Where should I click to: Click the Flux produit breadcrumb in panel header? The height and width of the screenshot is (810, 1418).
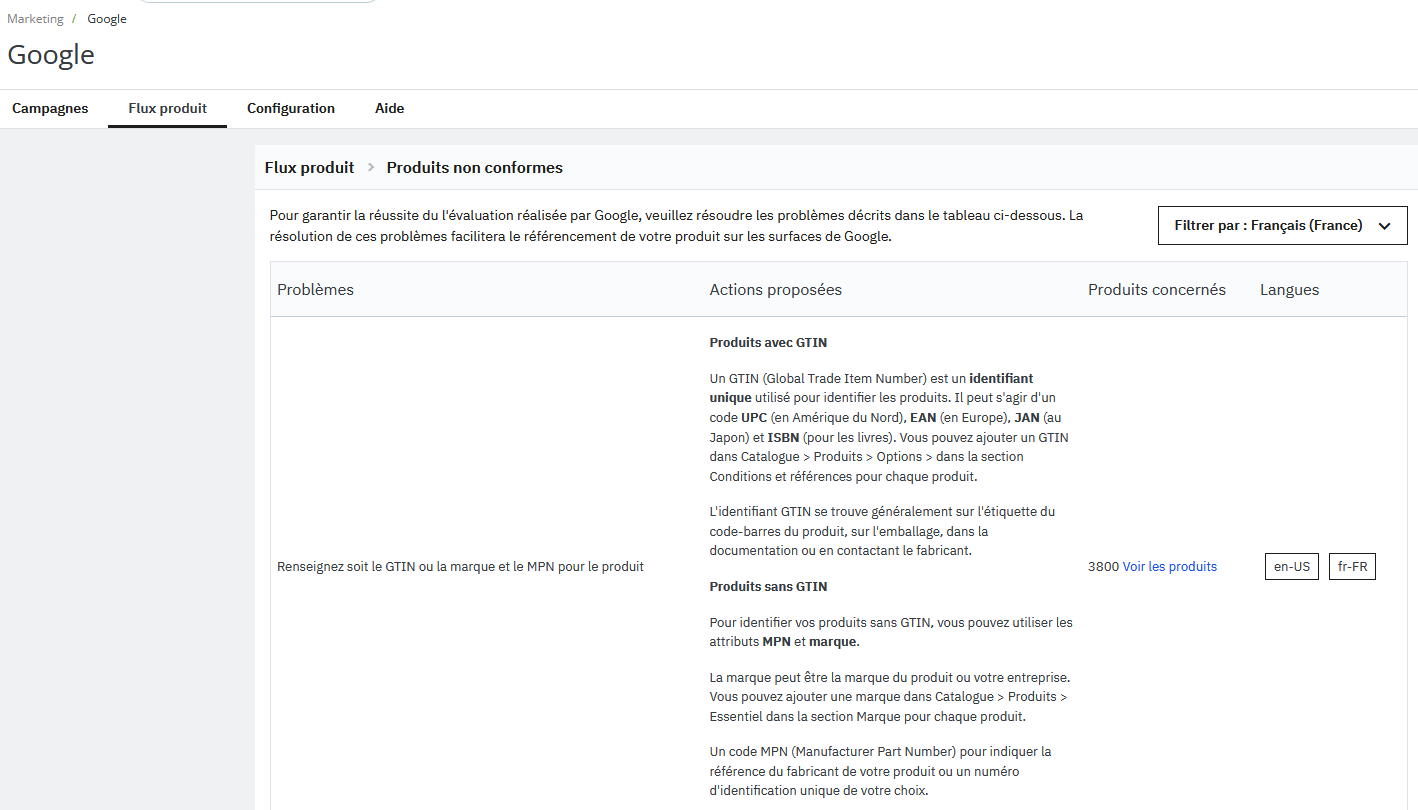(309, 168)
